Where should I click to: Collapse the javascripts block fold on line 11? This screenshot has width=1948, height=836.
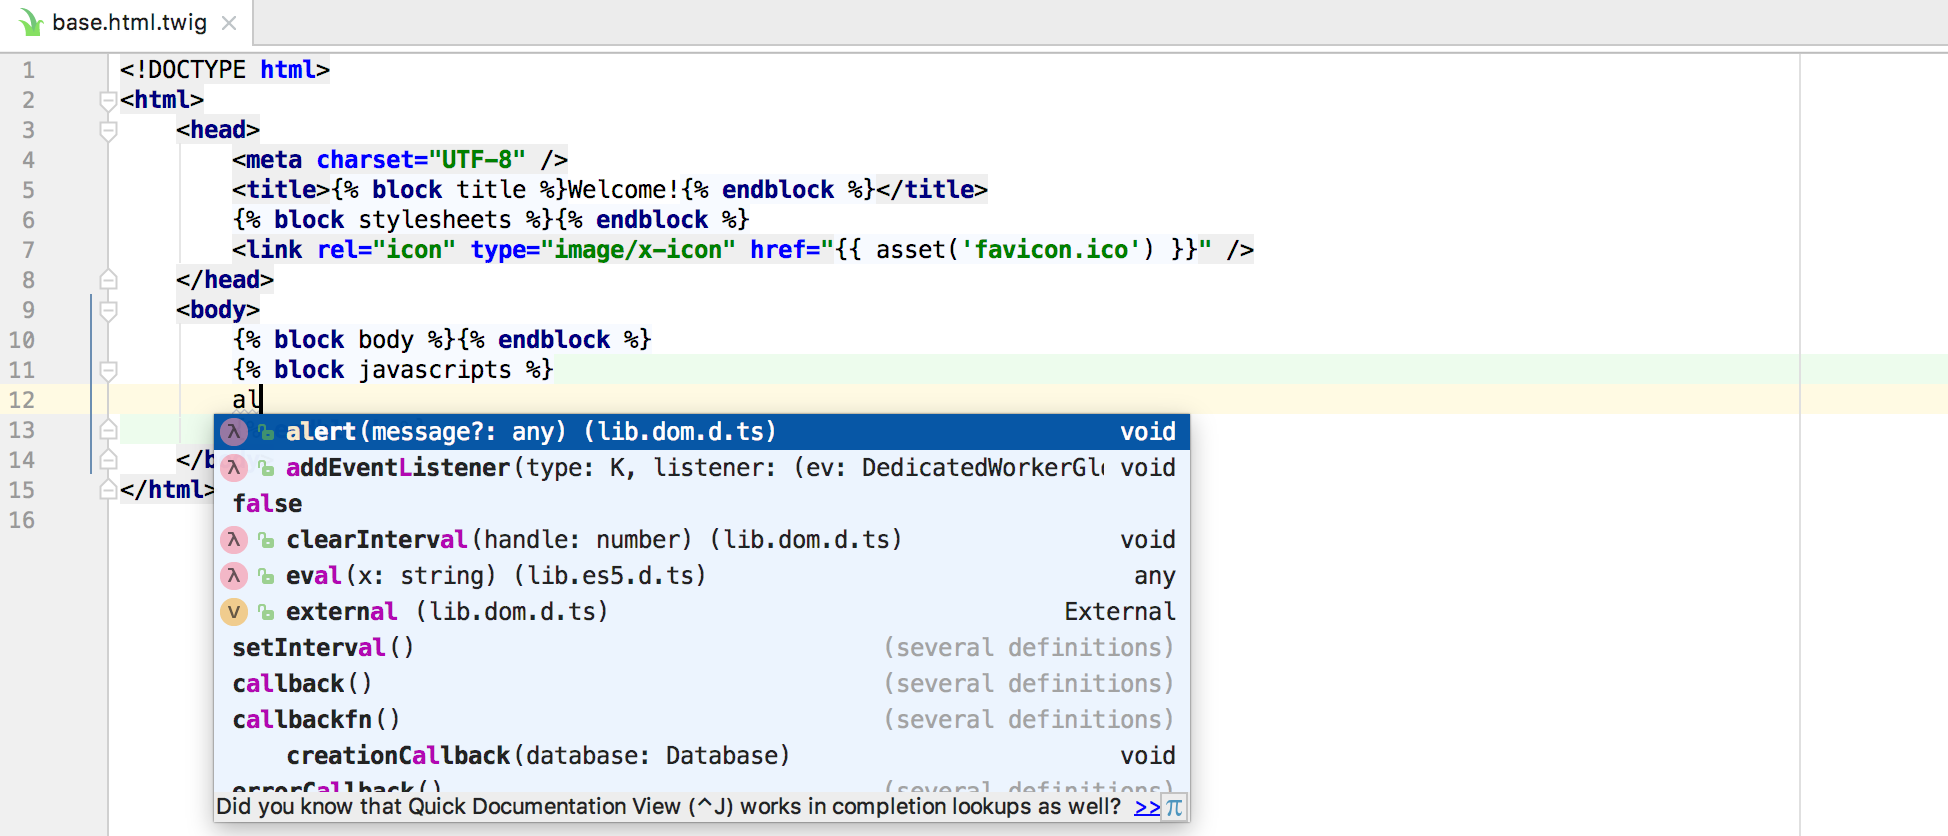[108, 370]
